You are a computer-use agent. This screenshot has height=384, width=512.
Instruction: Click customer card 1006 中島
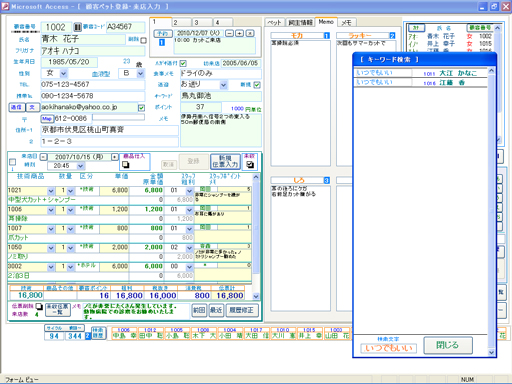[x=124, y=333]
